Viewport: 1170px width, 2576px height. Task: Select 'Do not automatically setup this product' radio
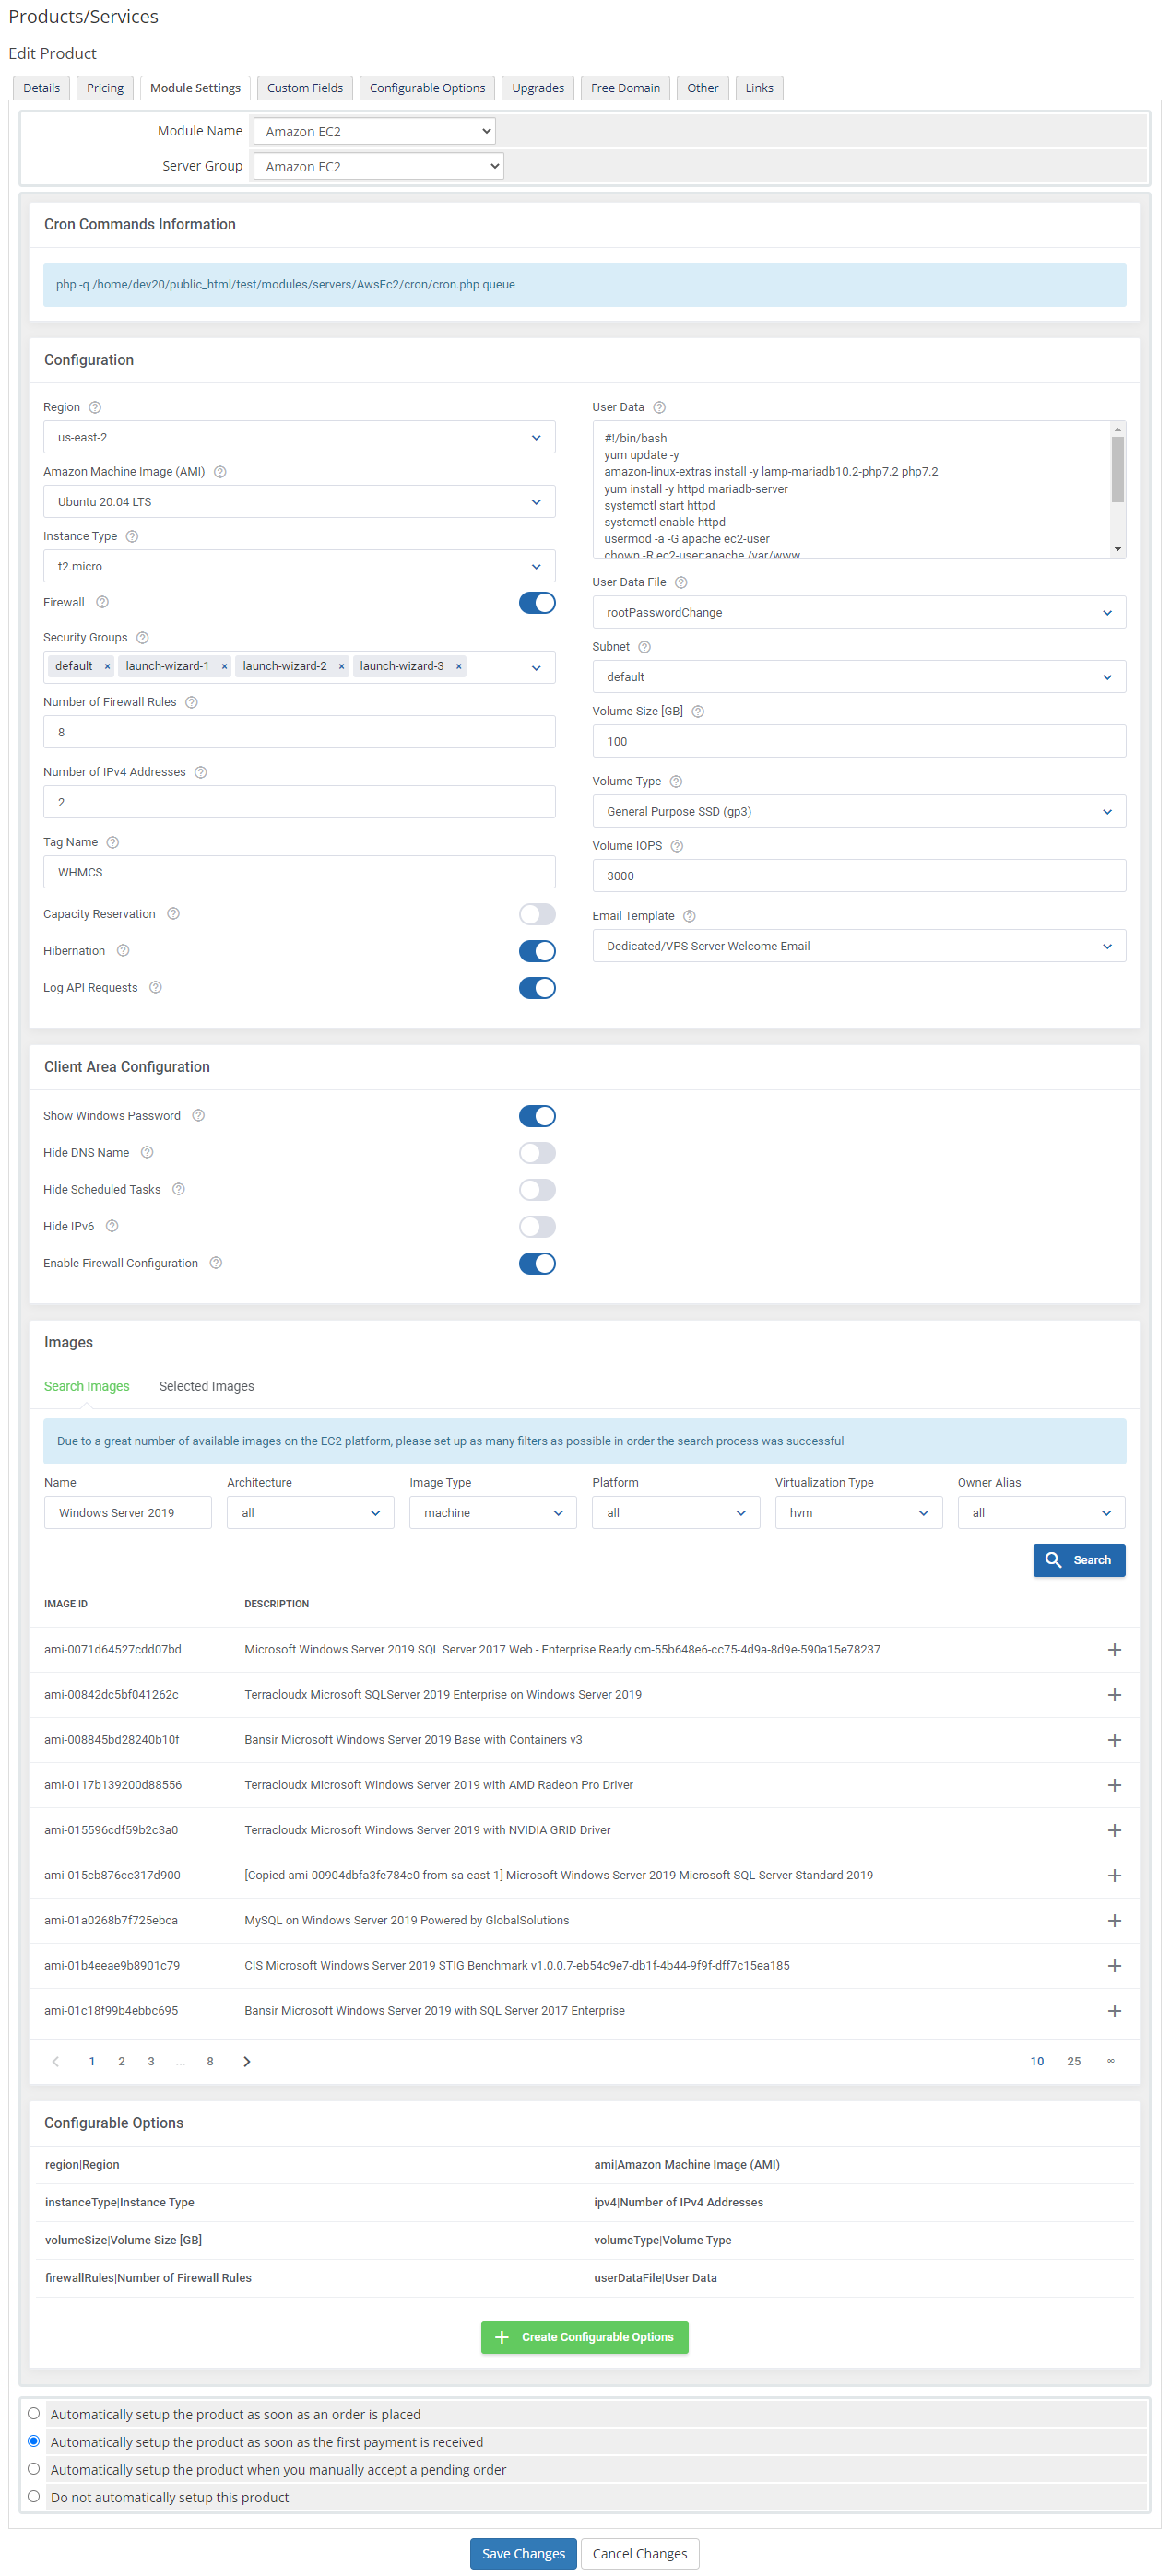click(34, 2497)
